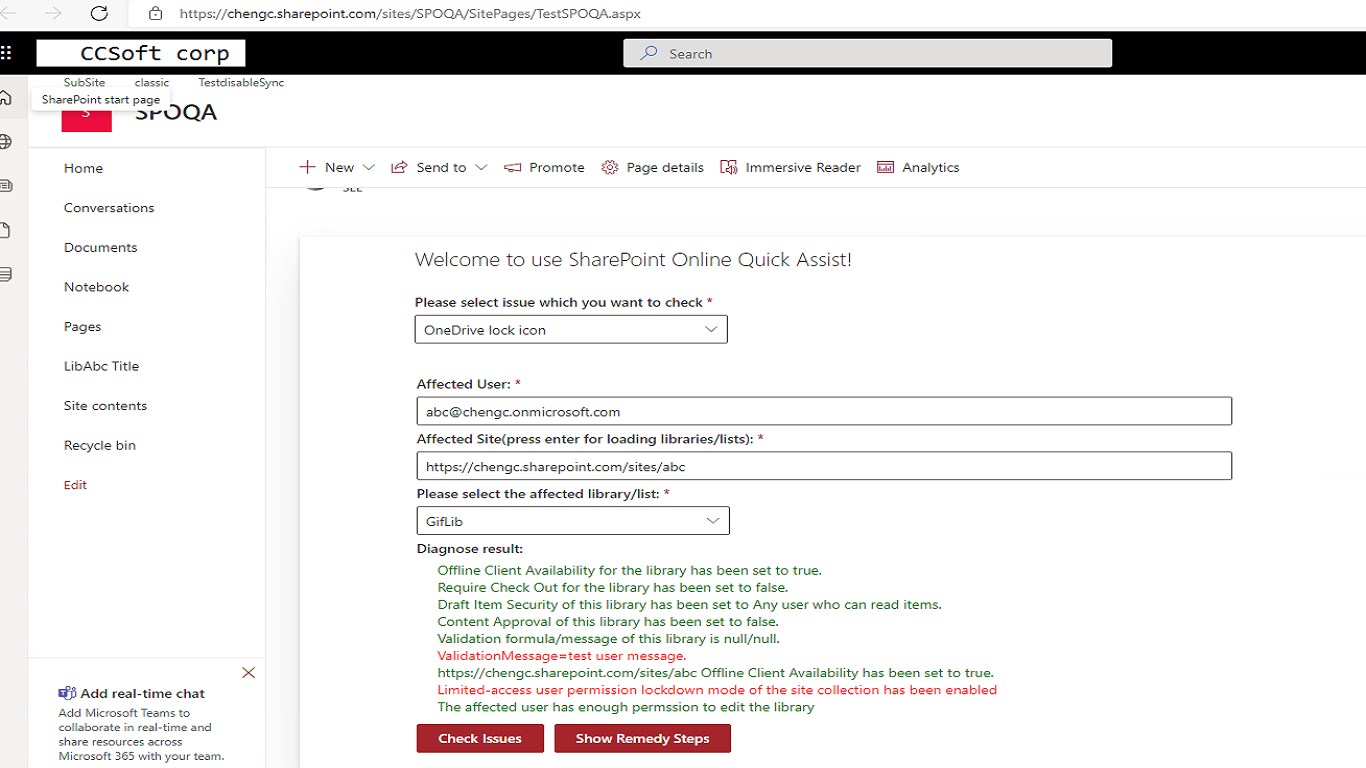Click the plus icon beside New

308,167
